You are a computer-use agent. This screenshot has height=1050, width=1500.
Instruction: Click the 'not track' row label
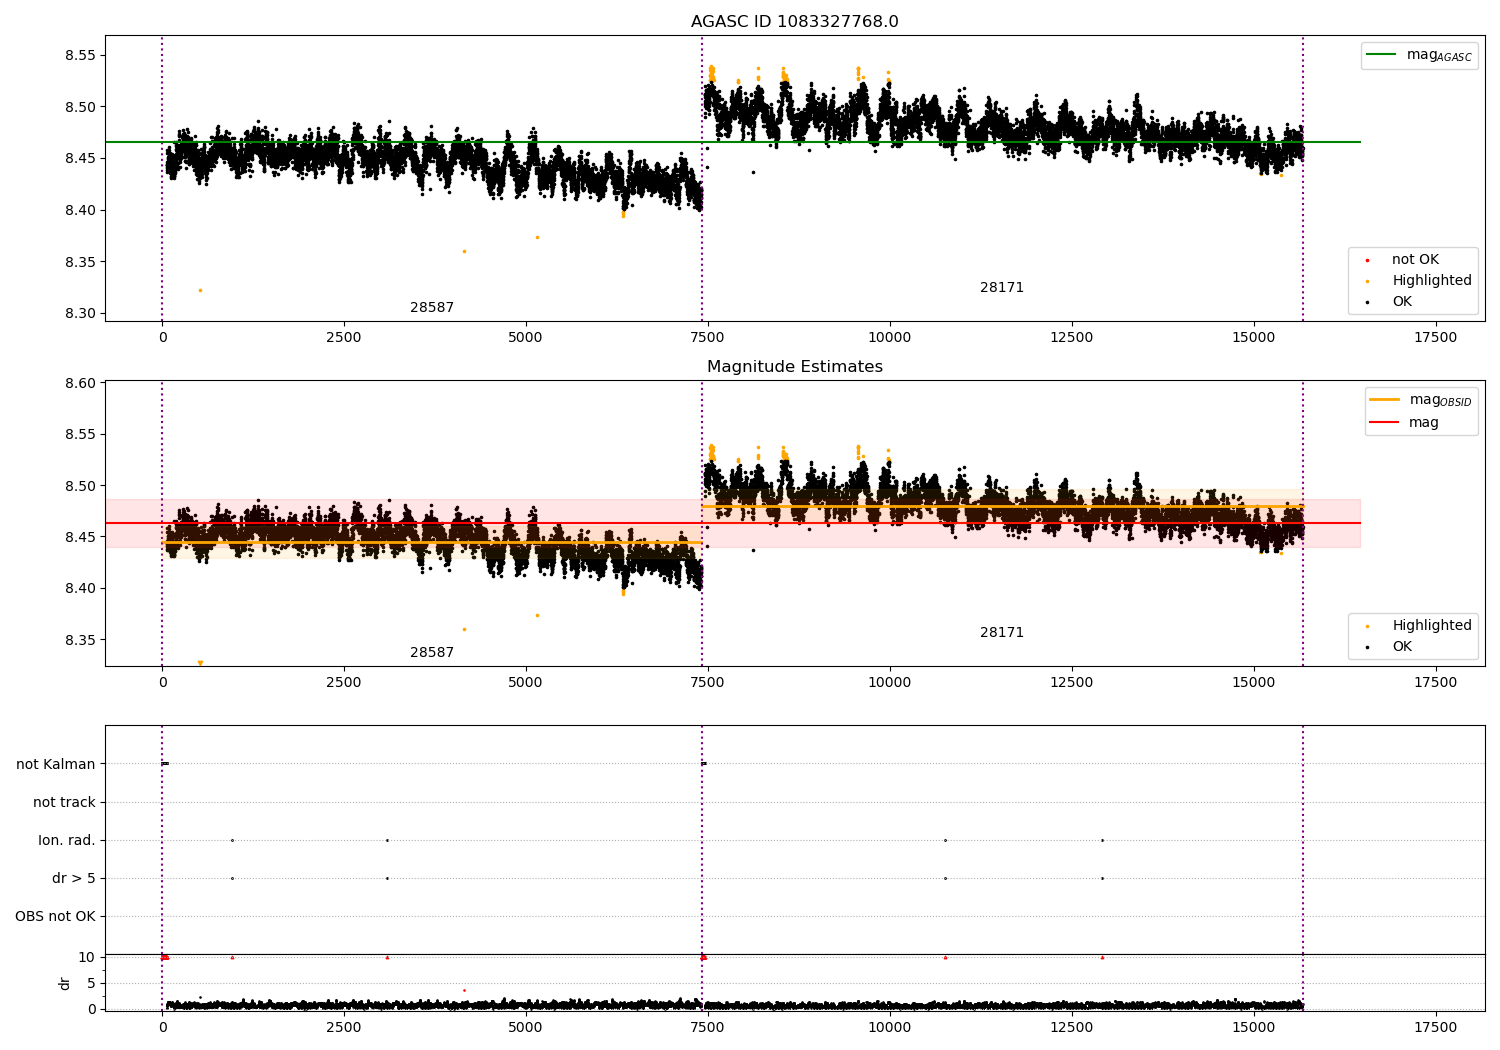tap(64, 803)
